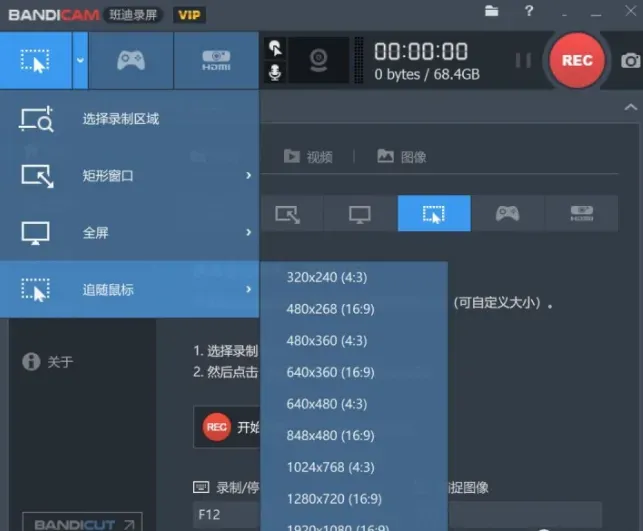Open 全屏 menu entry
This screenshot has height=531, width=643.
click(x=130, y=232)
